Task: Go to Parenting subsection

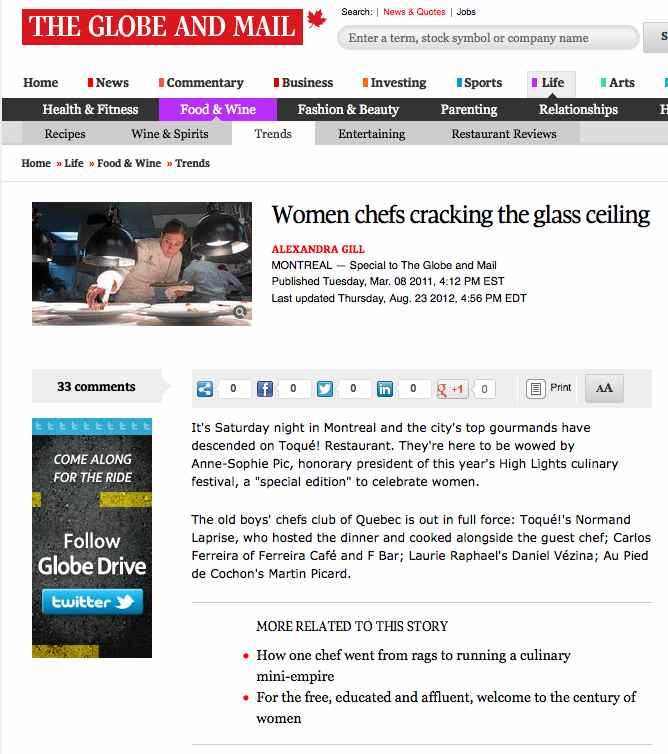Action: 469,110
